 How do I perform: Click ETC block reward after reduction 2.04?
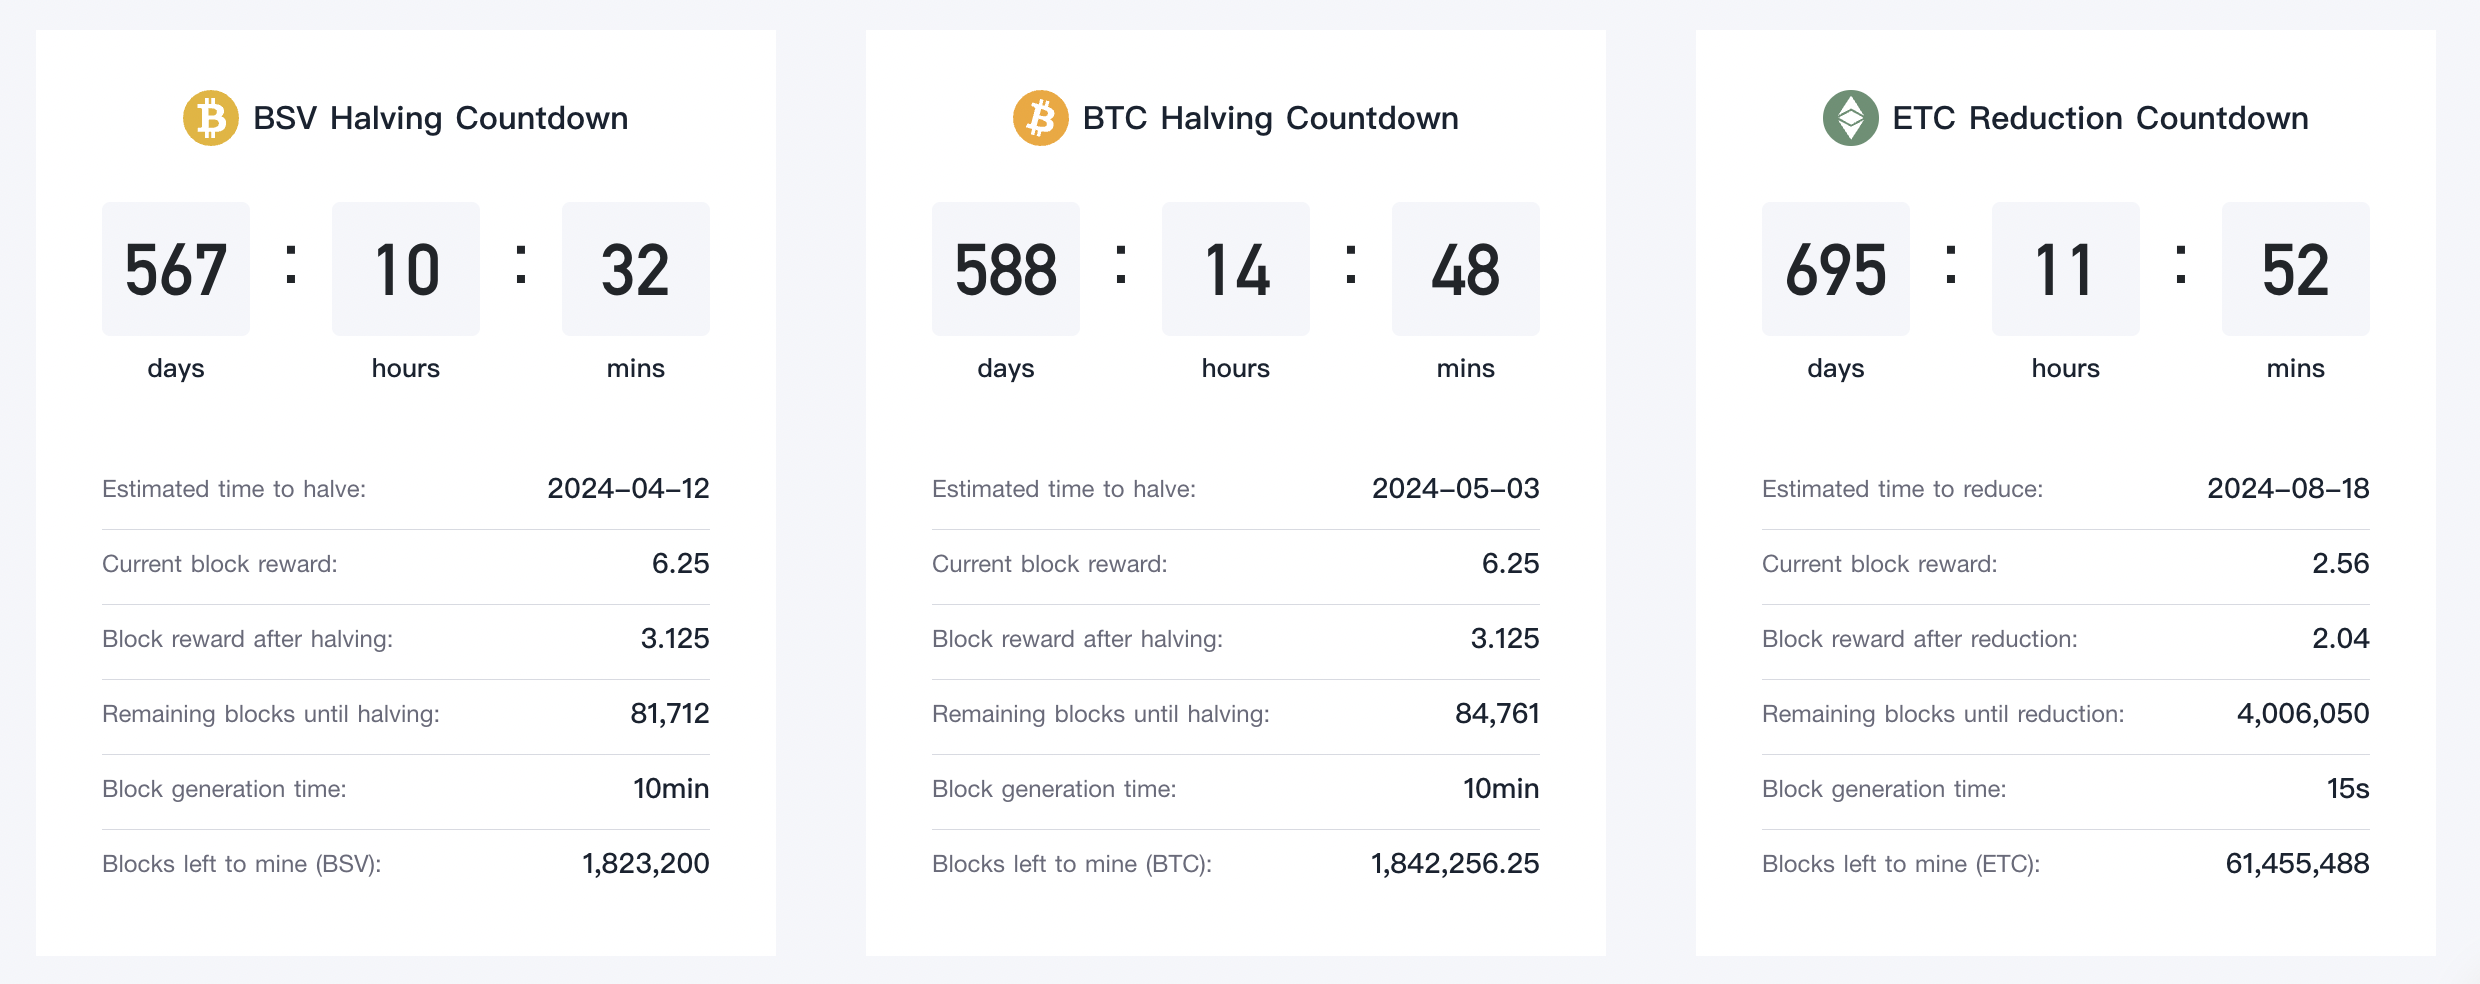[x=2340, y=638]
